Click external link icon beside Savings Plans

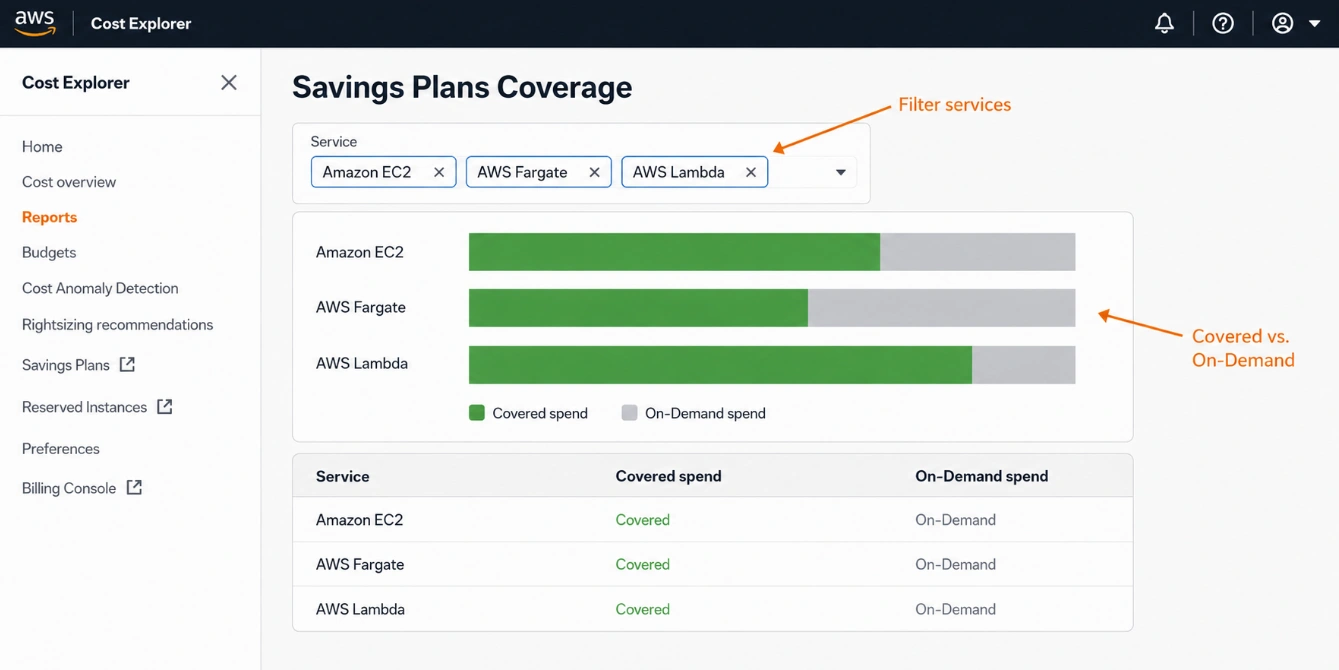coord(127,364)
